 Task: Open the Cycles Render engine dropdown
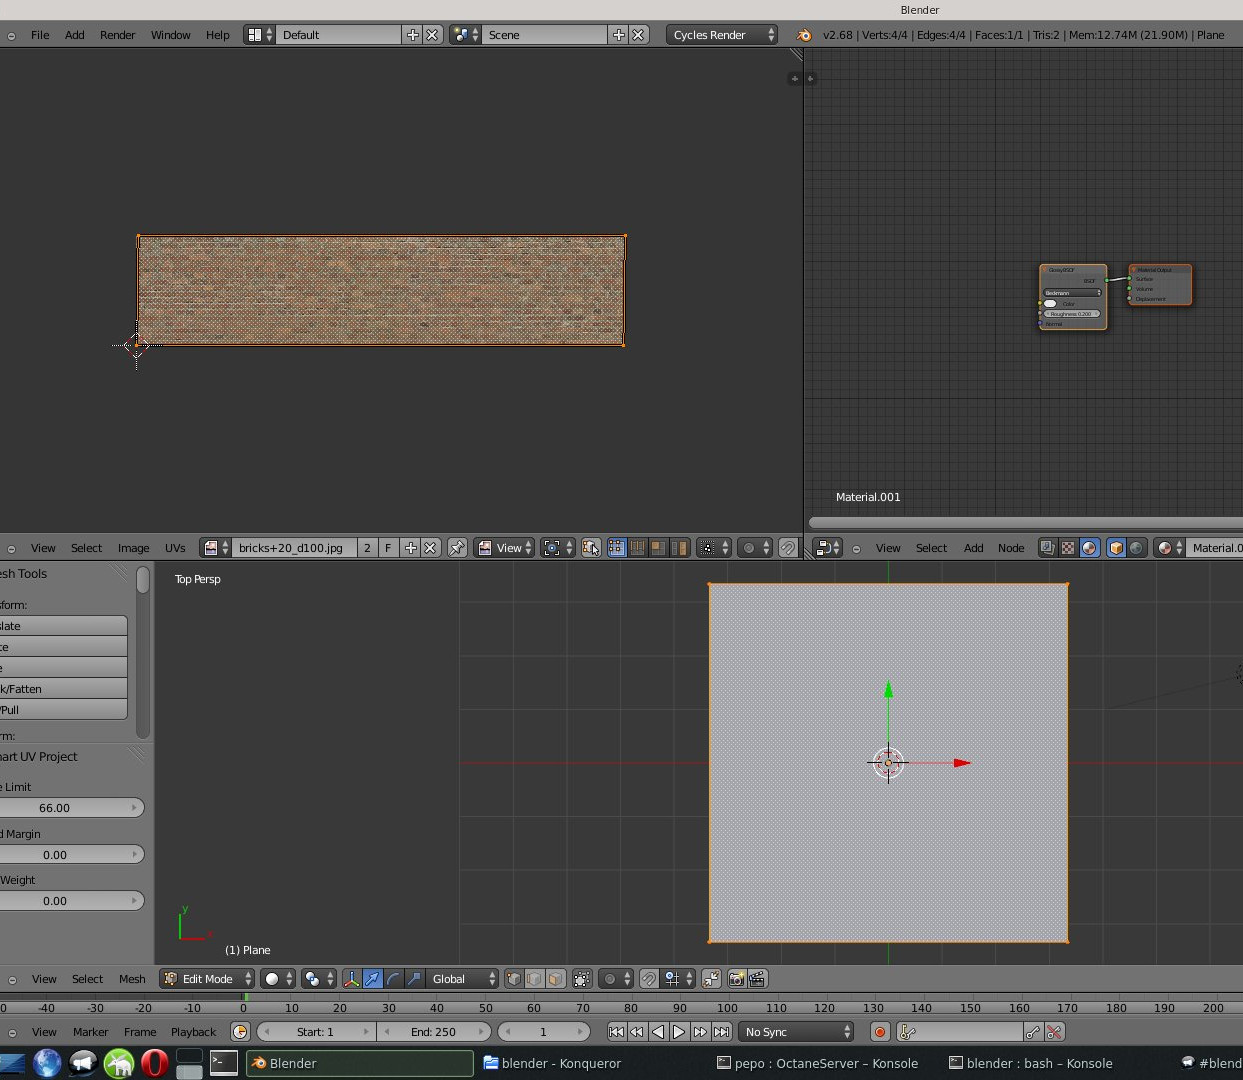(x=722, y=35)
